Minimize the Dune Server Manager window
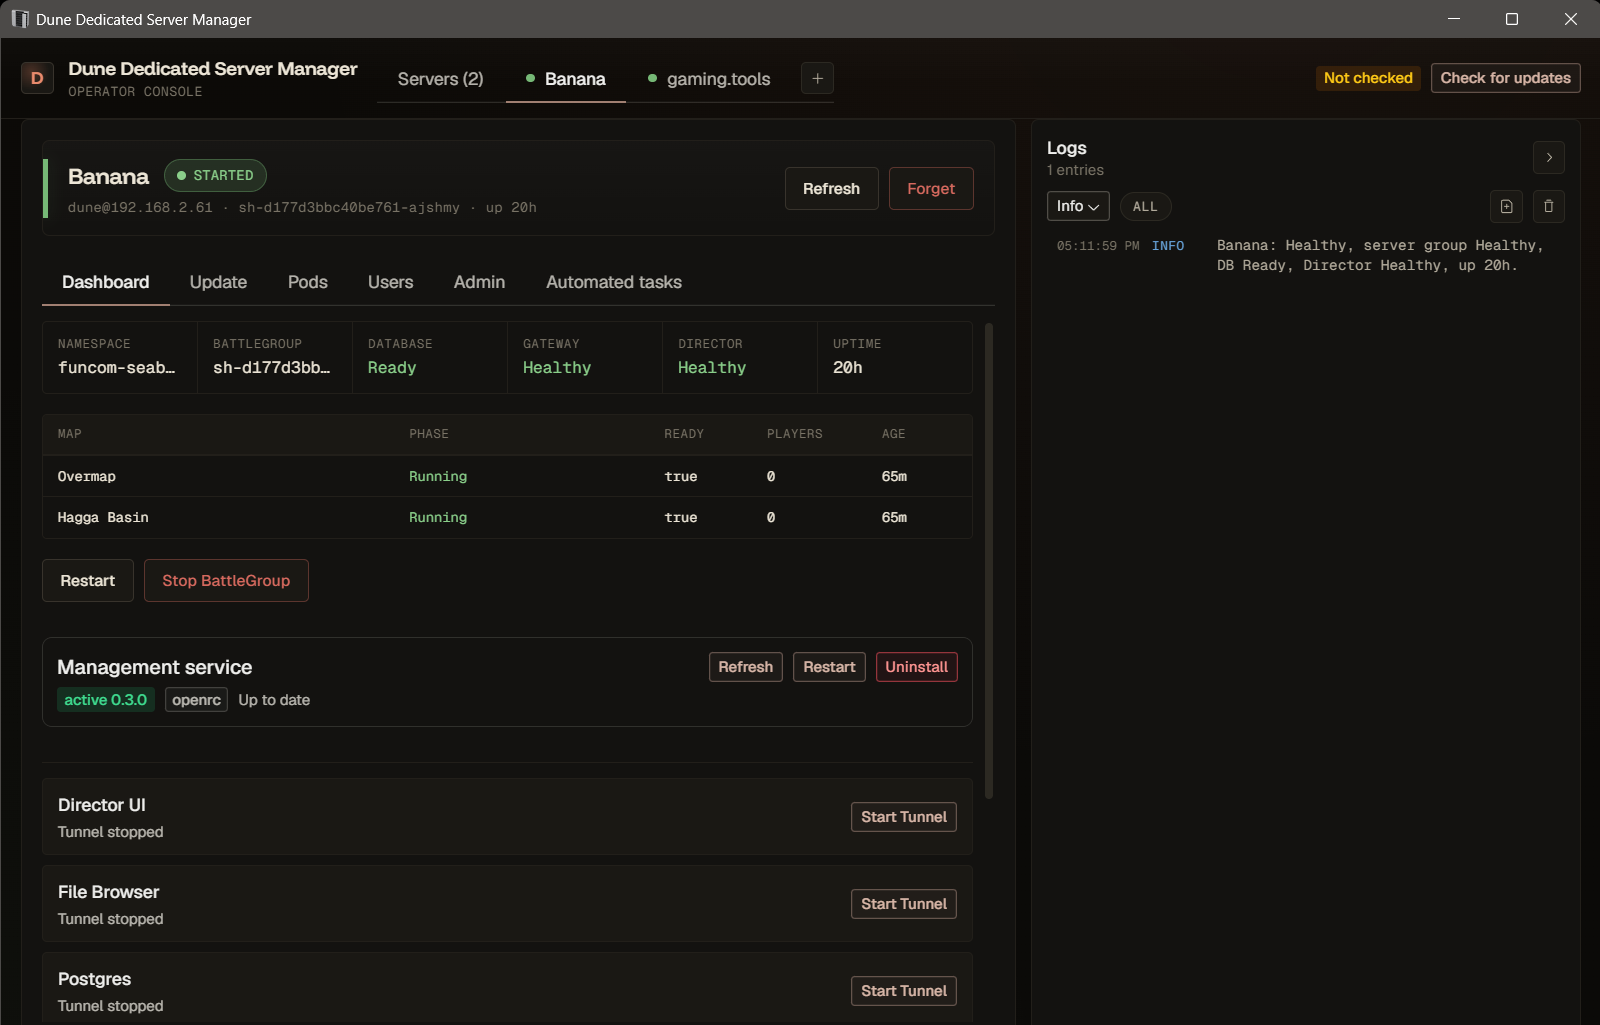This screenshot has width=1600, height=1025. click(x=1454, y=19)
